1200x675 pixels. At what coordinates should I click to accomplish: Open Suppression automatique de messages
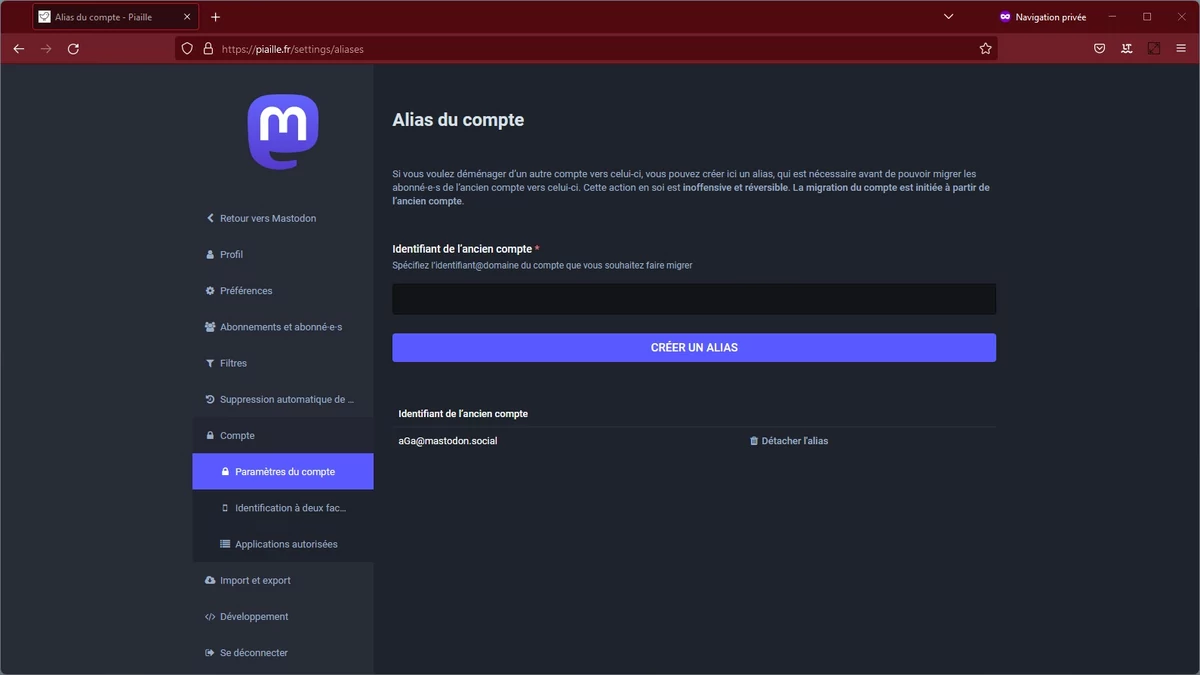[283, 399]
